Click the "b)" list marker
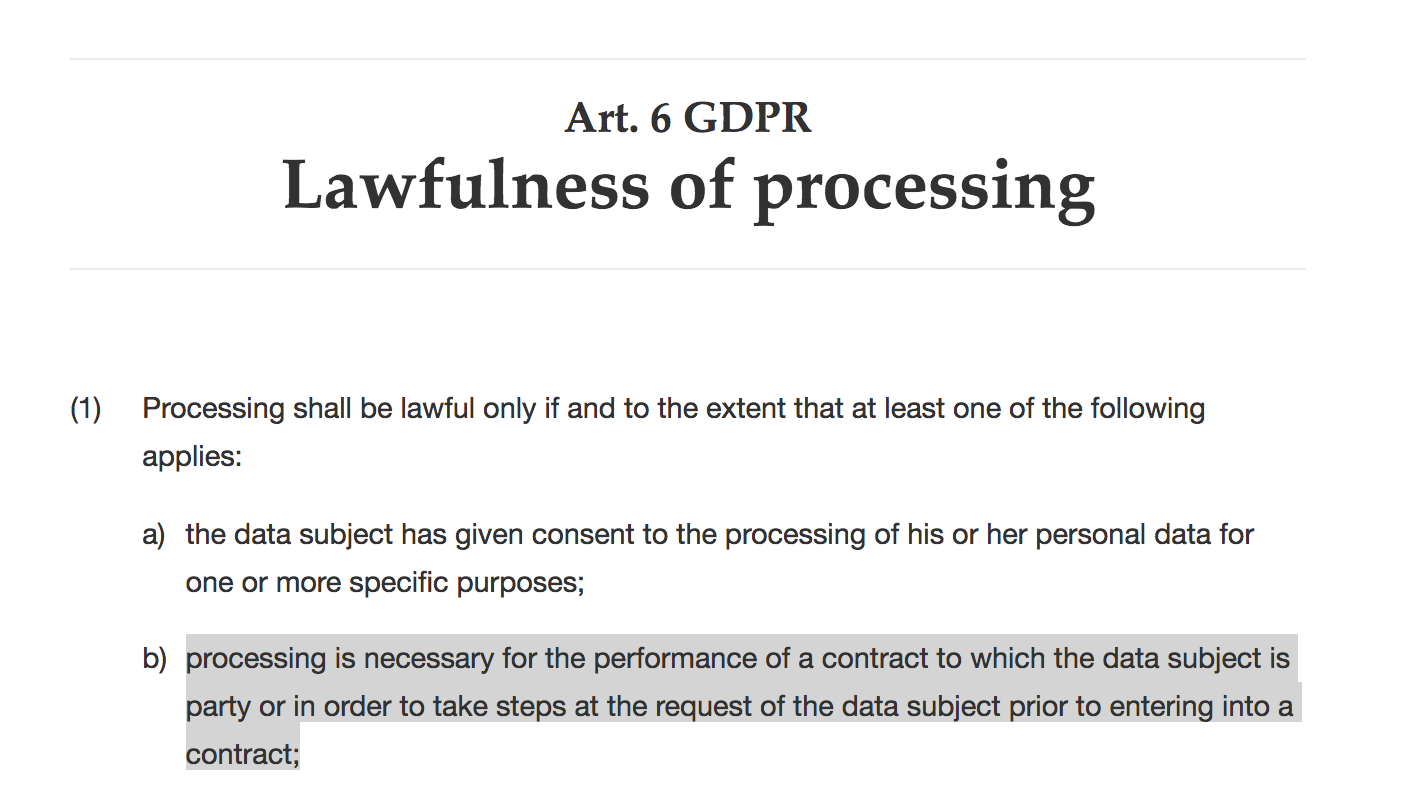This screenshot has width=1412, height=798. tap(154, 659)
